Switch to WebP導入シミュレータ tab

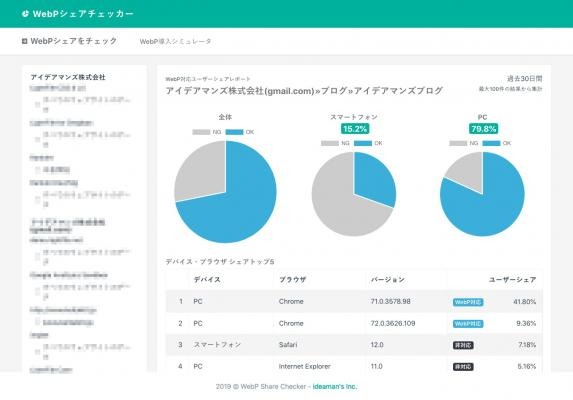coord(175,42)
